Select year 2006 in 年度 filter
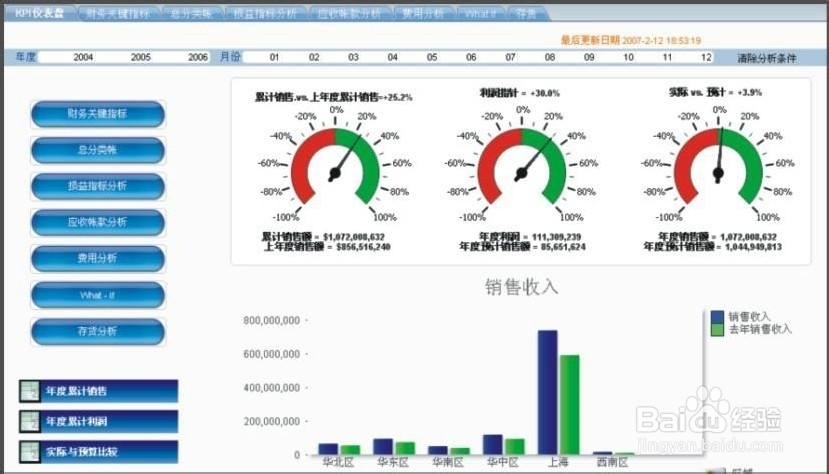Screen dimensions: 829x474 pos(198,57)
